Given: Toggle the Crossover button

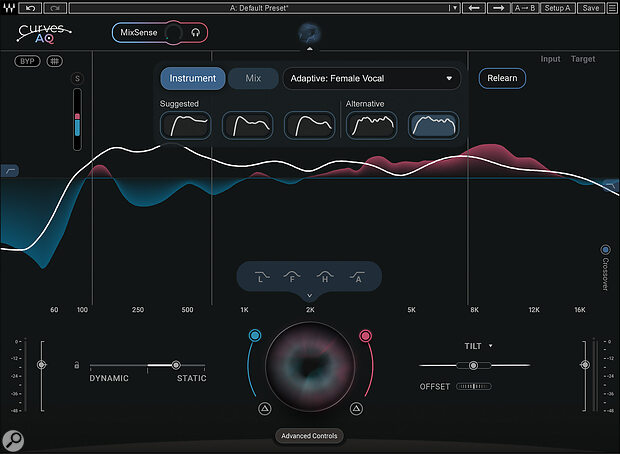Looking at the screenshot, I should click(605, 250).
